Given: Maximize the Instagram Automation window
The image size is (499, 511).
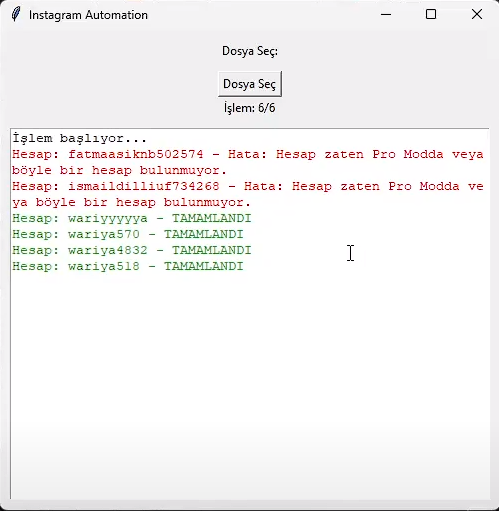Looking at the screenshot, I should tap(431, 14).
